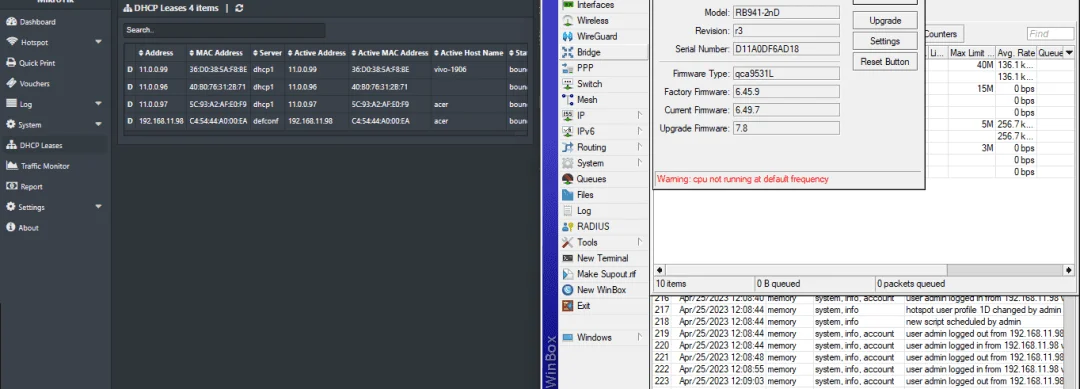Screen dimensions: 1080x389
Task: Expand the System submenu arrow in Mikhmon
Action: point(98,125)
